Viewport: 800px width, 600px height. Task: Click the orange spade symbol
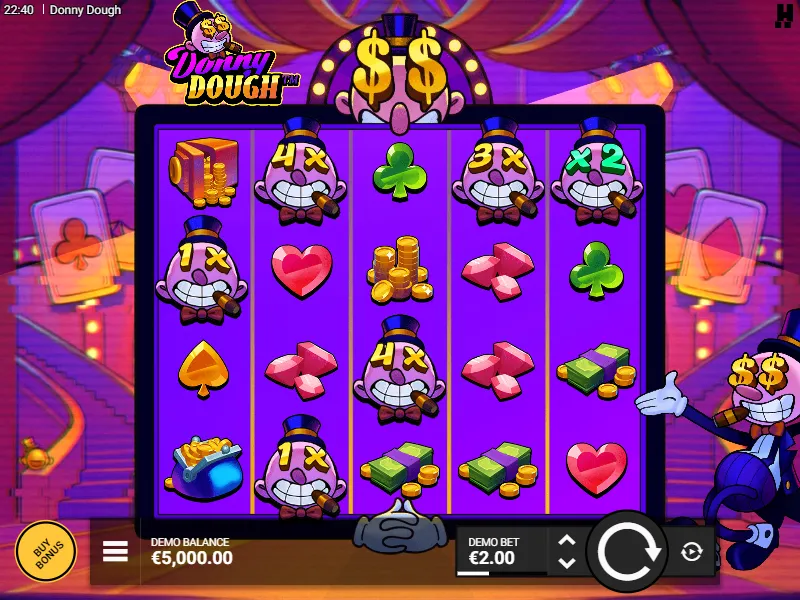[203, 369]
